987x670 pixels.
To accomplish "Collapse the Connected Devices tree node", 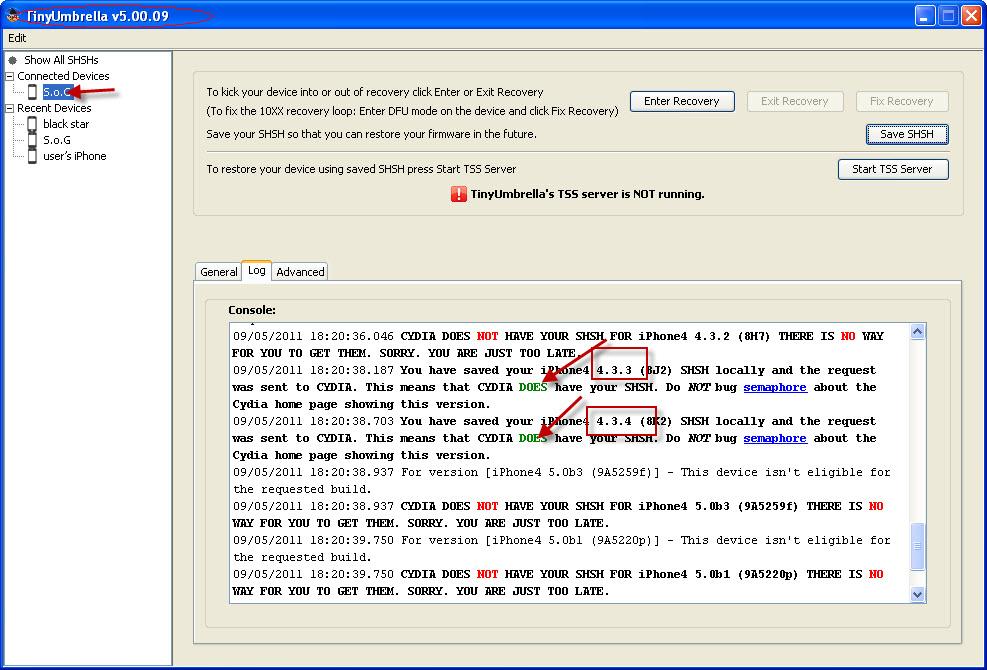I will [9, 76].
